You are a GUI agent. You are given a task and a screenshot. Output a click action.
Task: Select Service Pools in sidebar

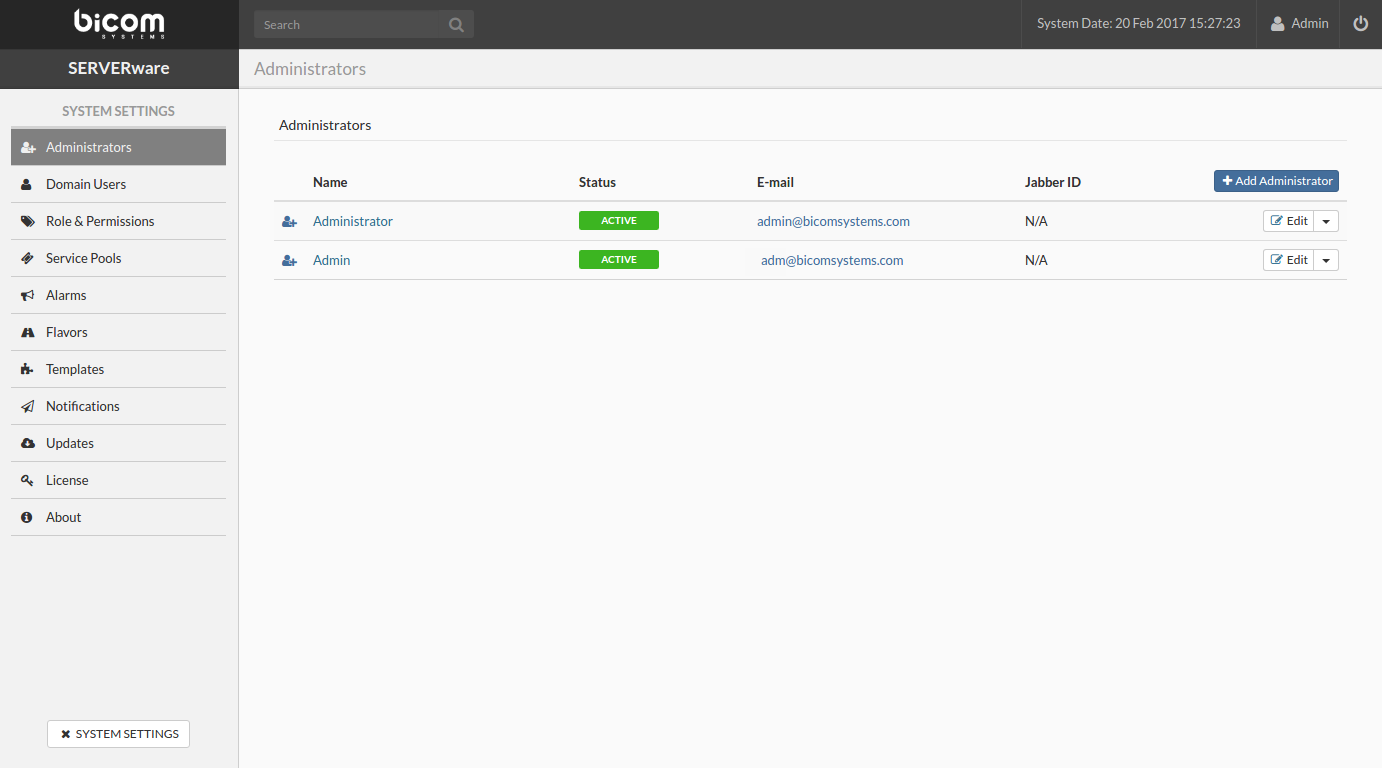(83, 259)
